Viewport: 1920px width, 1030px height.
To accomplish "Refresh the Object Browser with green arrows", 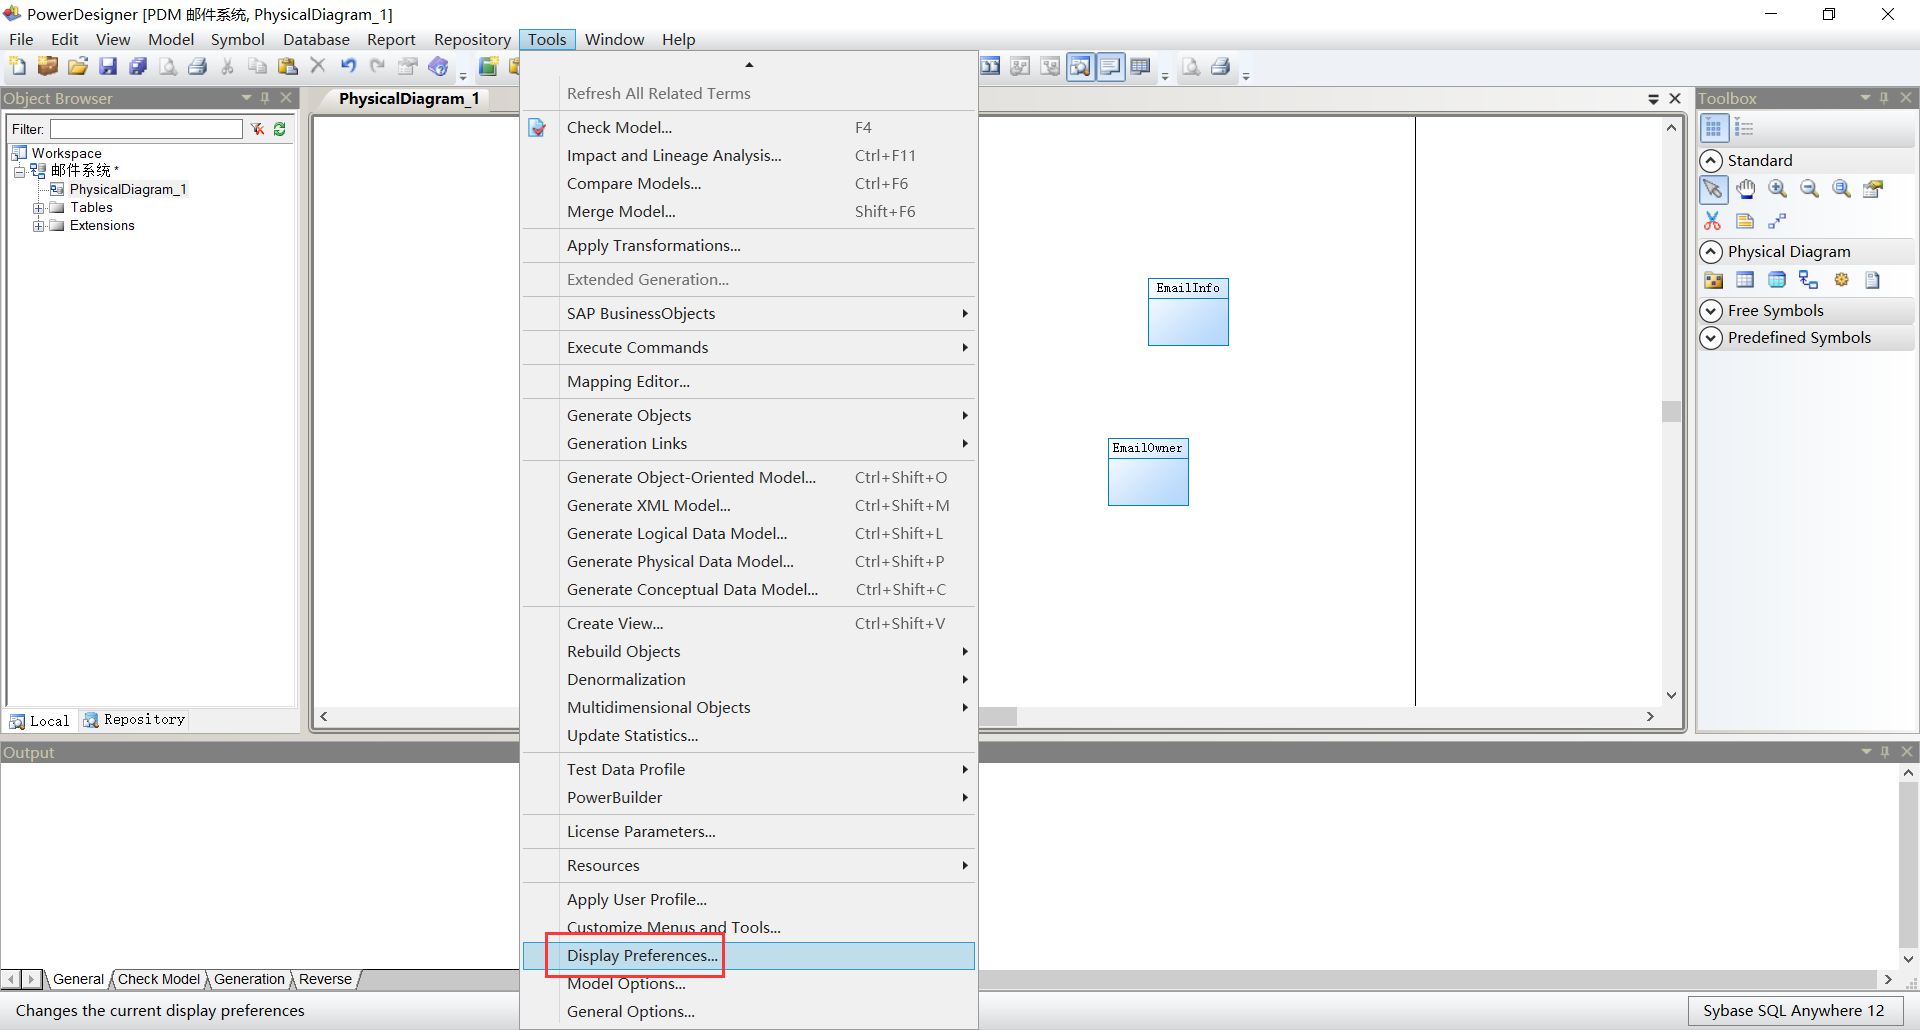I will click(280, 129).
